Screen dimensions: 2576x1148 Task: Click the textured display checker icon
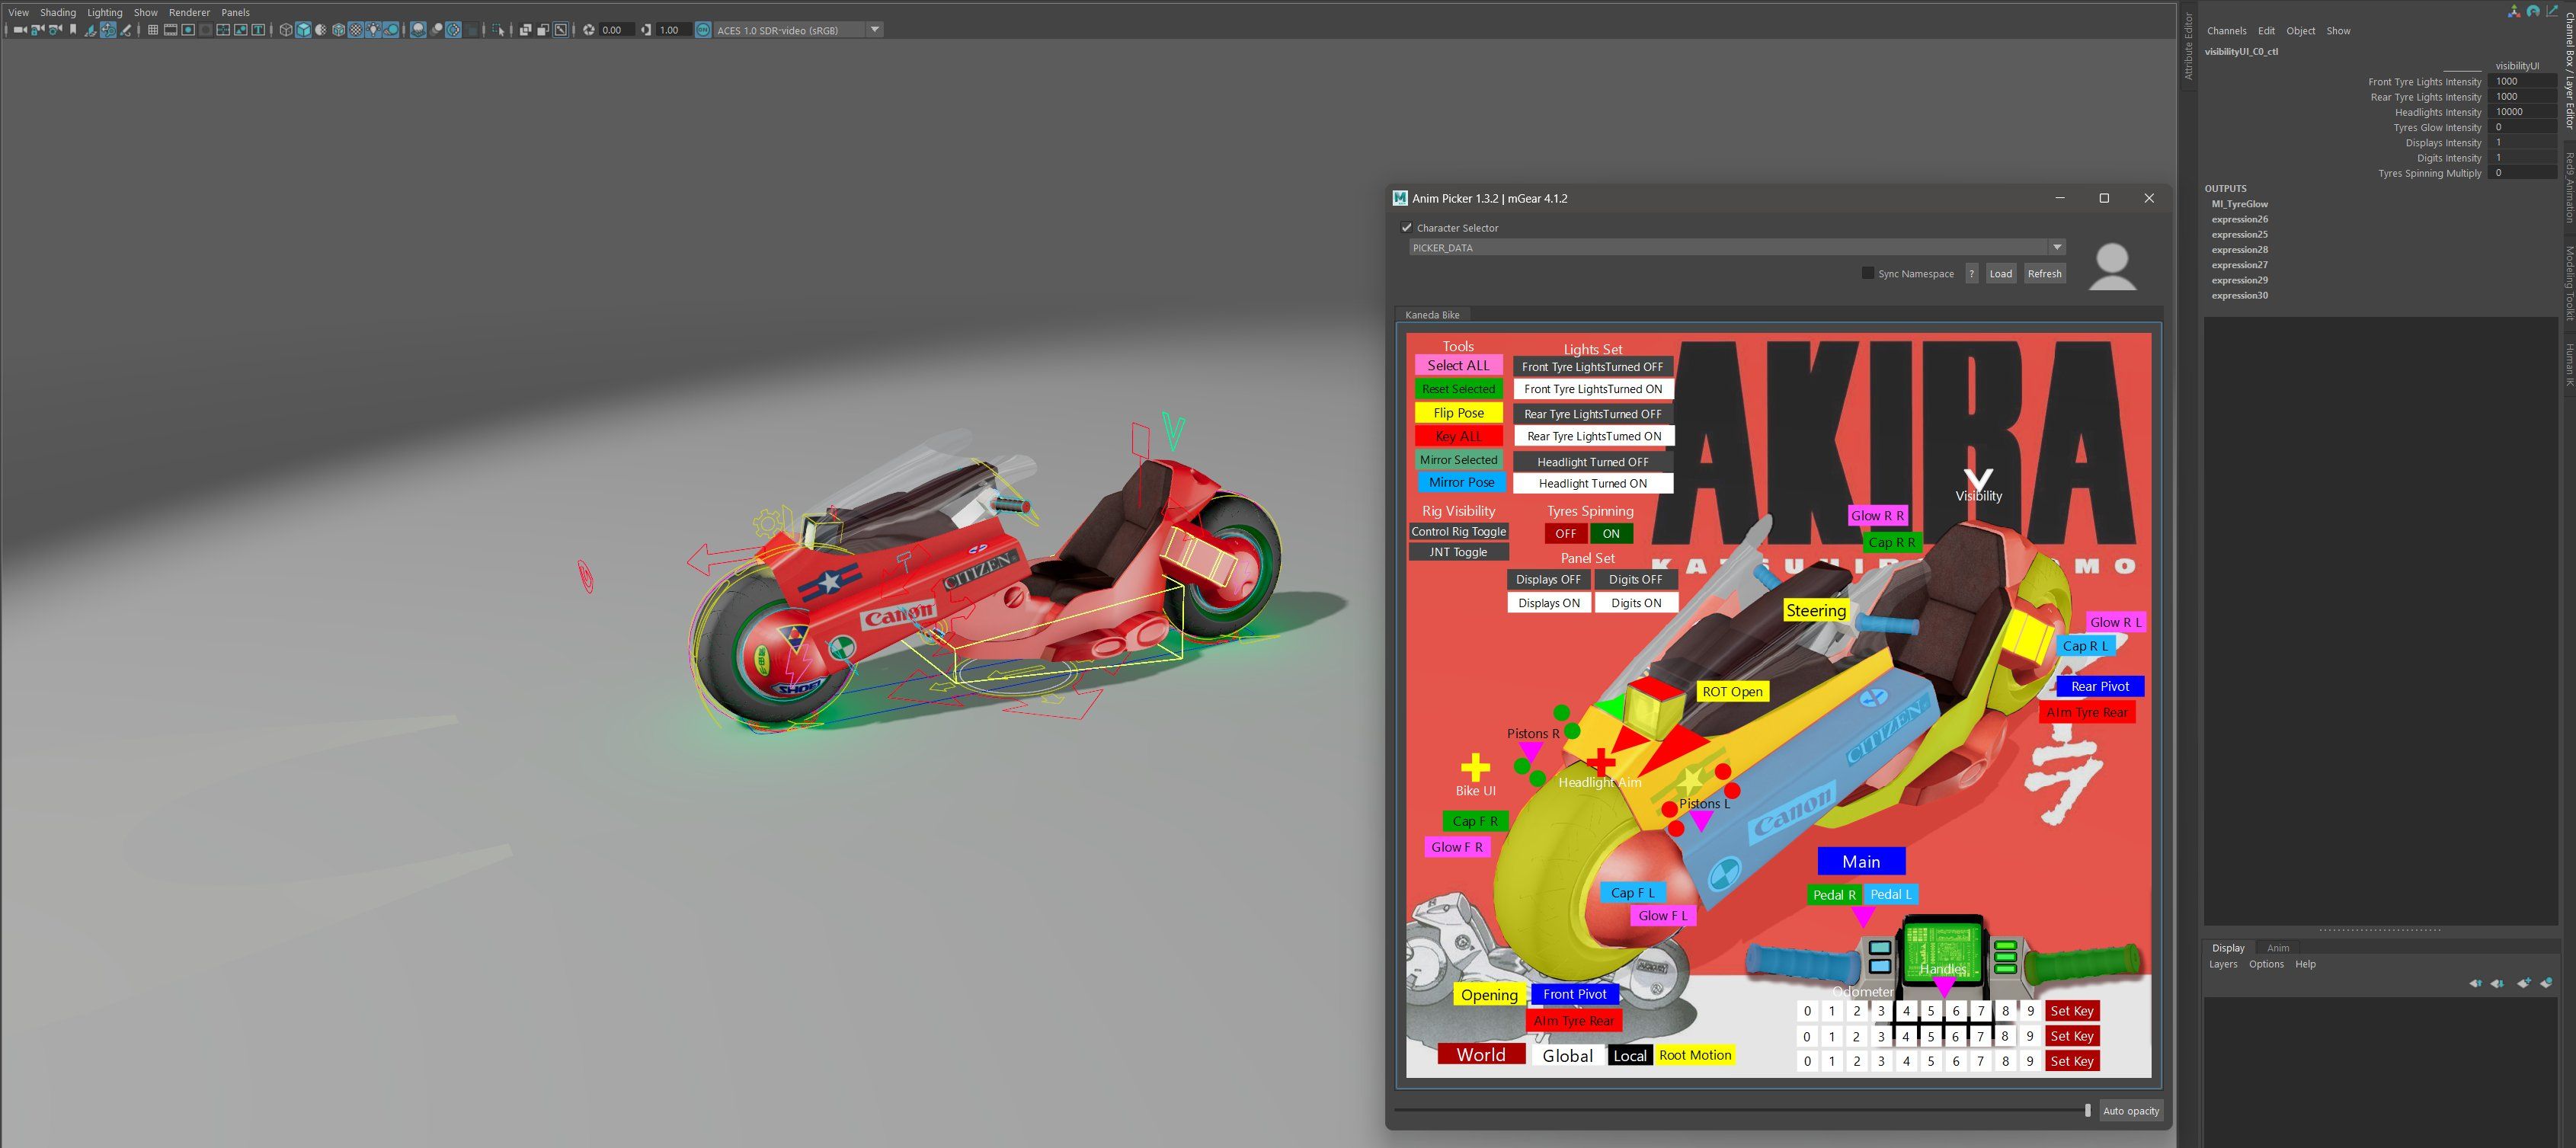[356, 30]
